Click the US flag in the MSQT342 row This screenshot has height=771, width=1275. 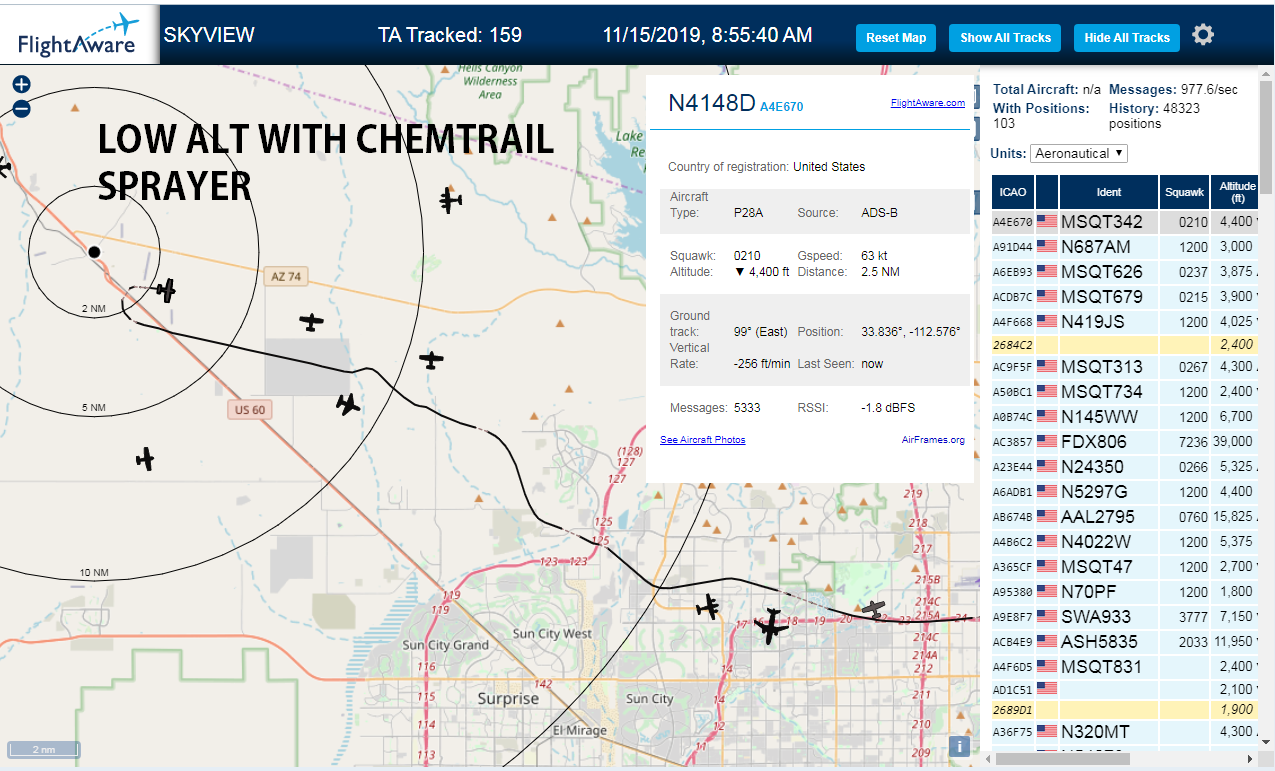point(1047,222)
